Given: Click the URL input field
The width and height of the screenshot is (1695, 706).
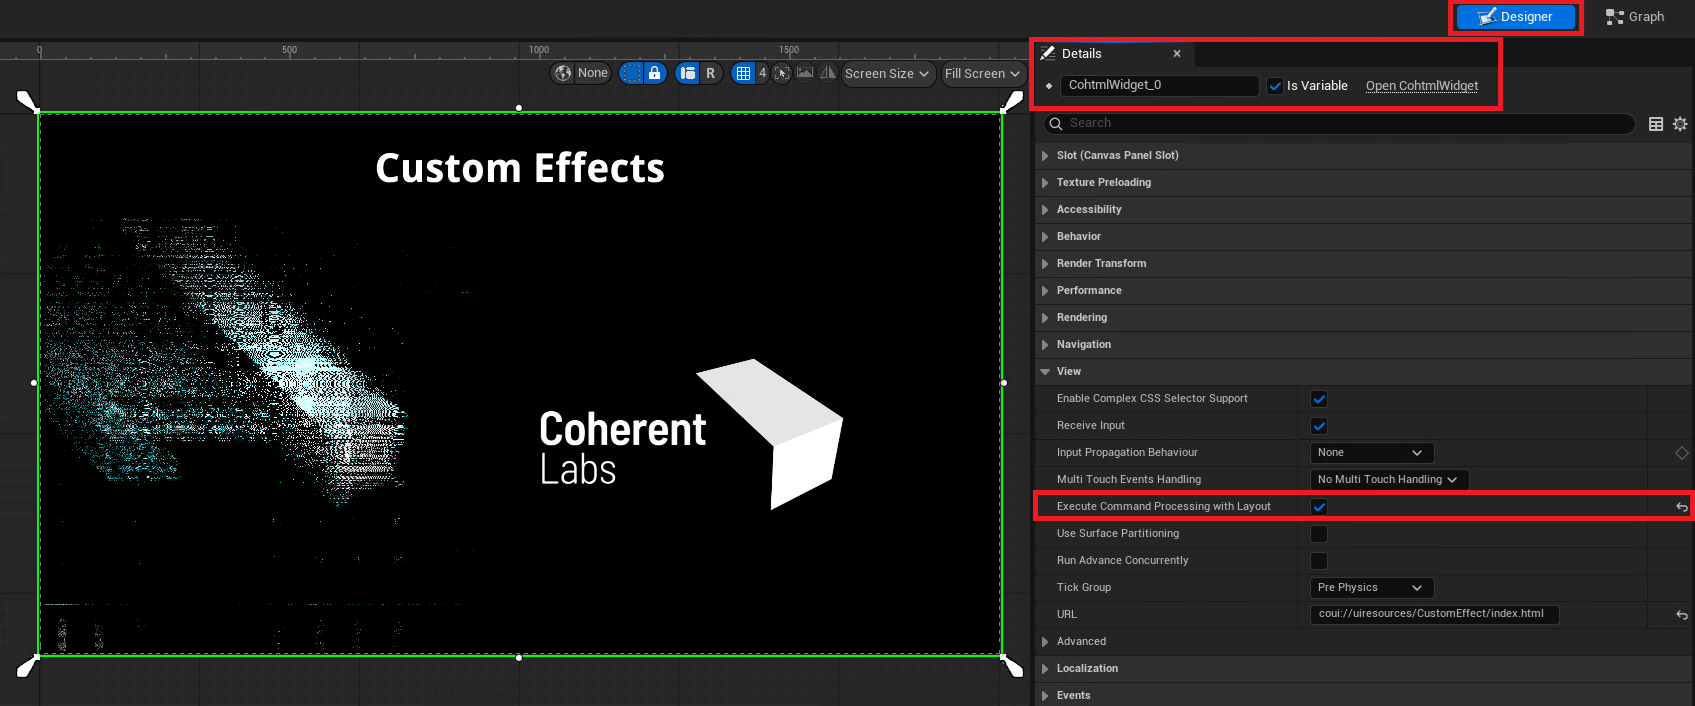Looking at the screenshot, I should tap(1434, 614).
